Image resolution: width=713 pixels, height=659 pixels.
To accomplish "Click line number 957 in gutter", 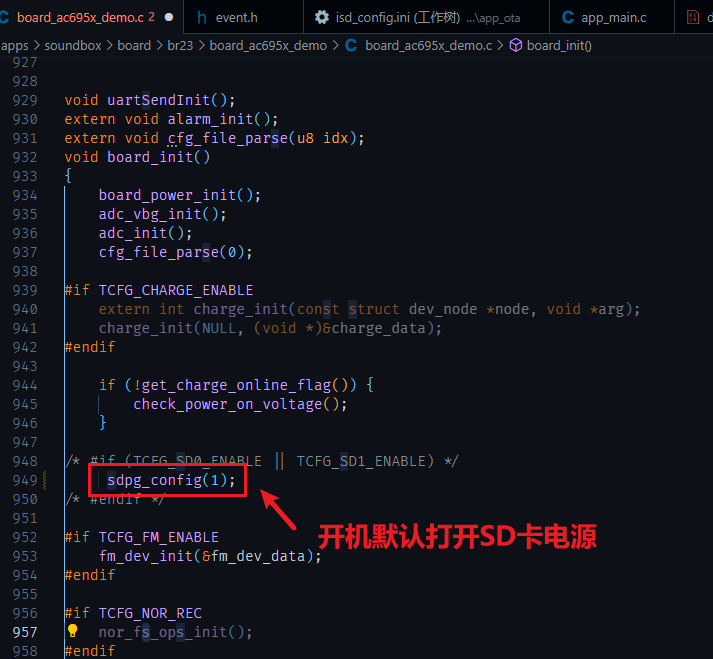I will 25,632.
